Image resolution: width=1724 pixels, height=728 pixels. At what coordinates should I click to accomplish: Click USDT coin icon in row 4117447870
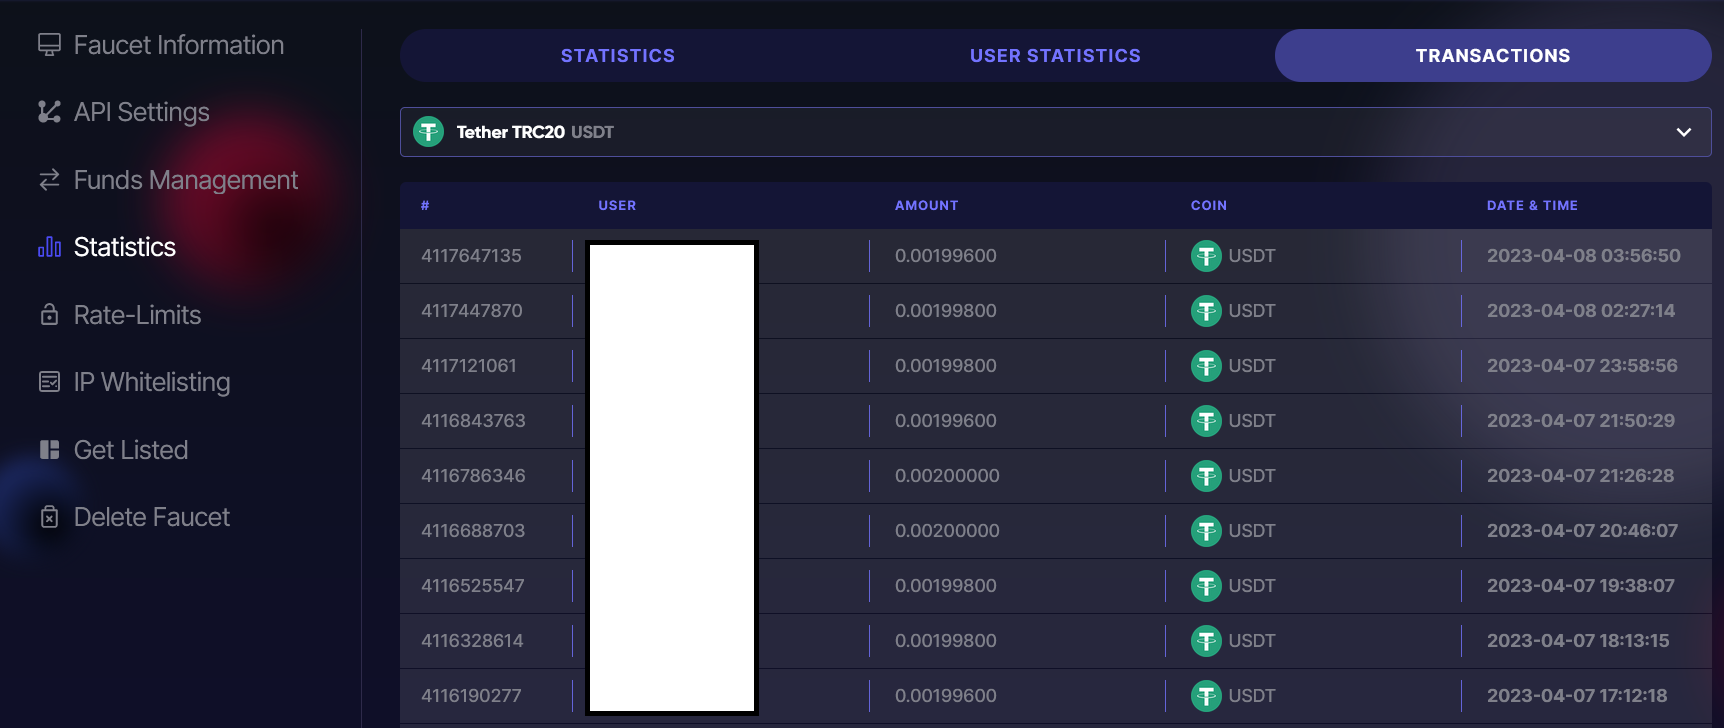coord(1206,311)
